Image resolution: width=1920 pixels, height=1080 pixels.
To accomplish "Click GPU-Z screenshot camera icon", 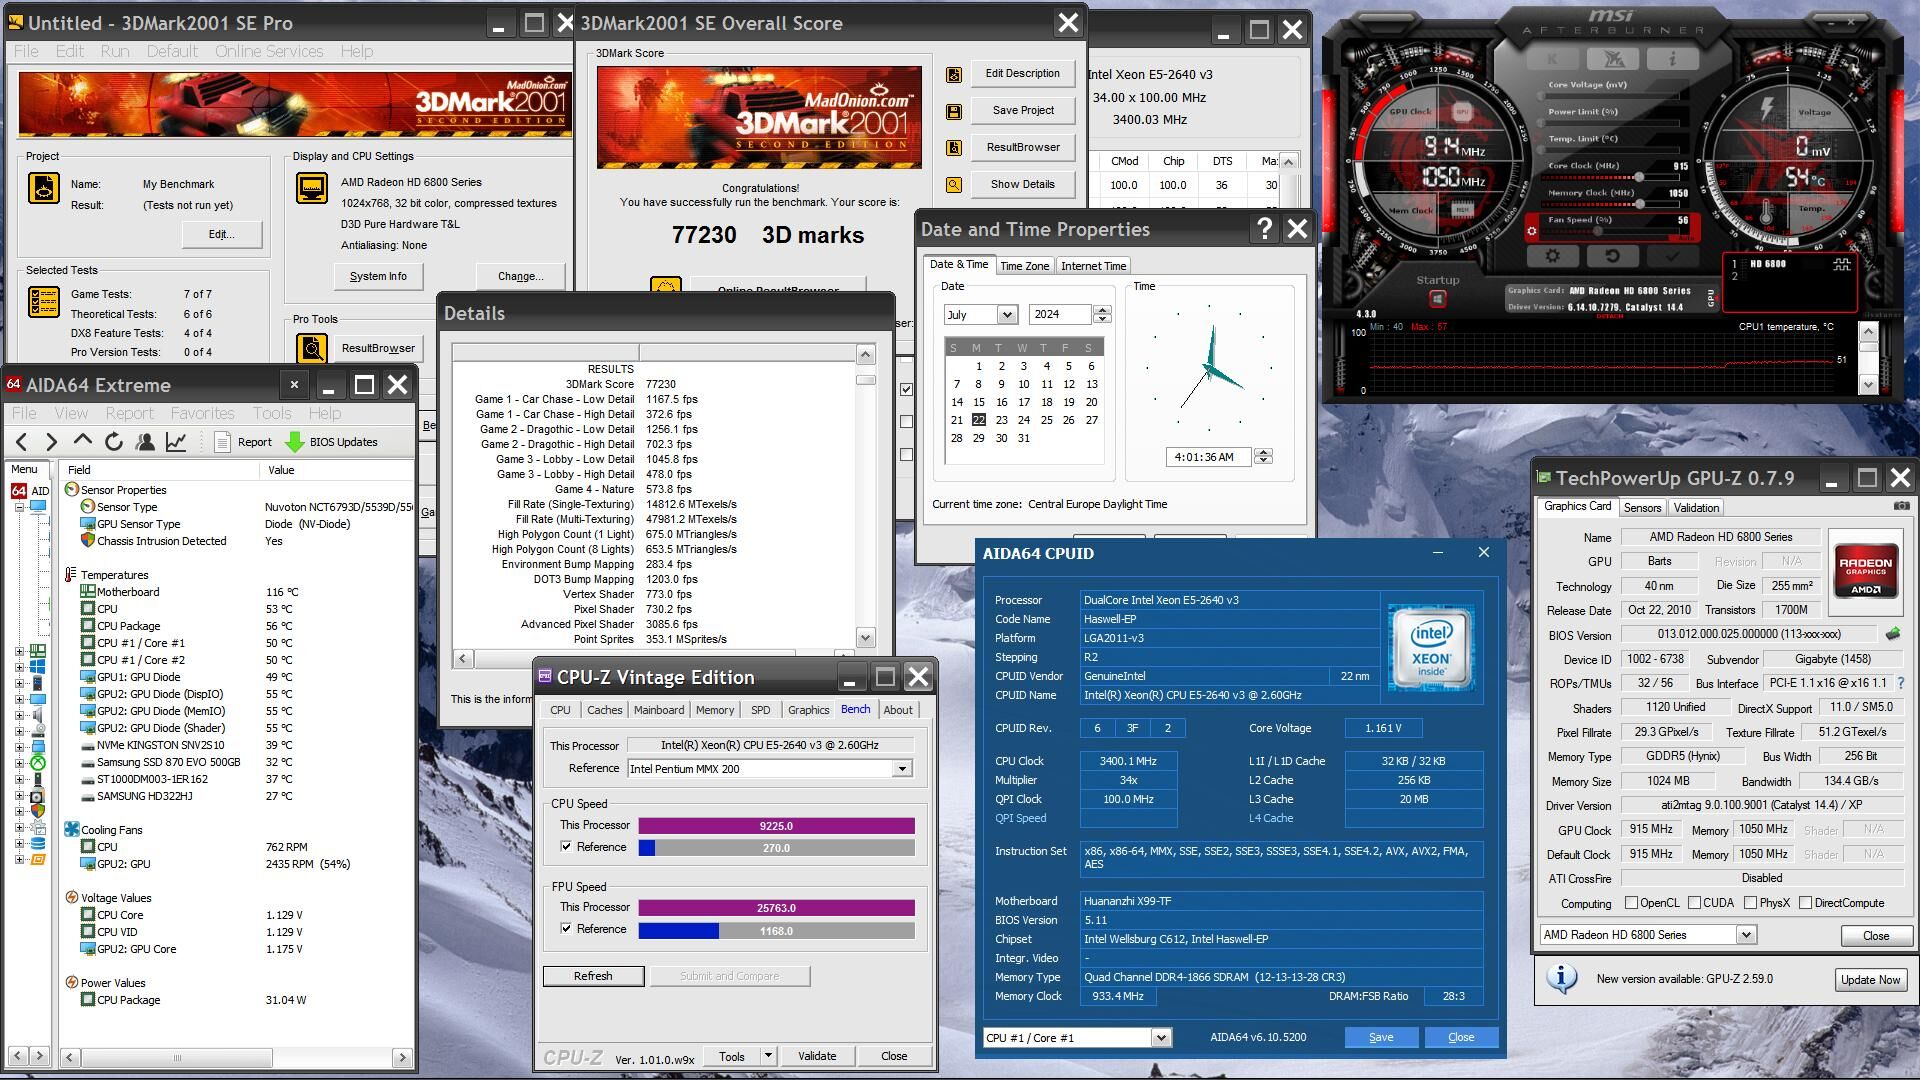I will point(1900,507).
